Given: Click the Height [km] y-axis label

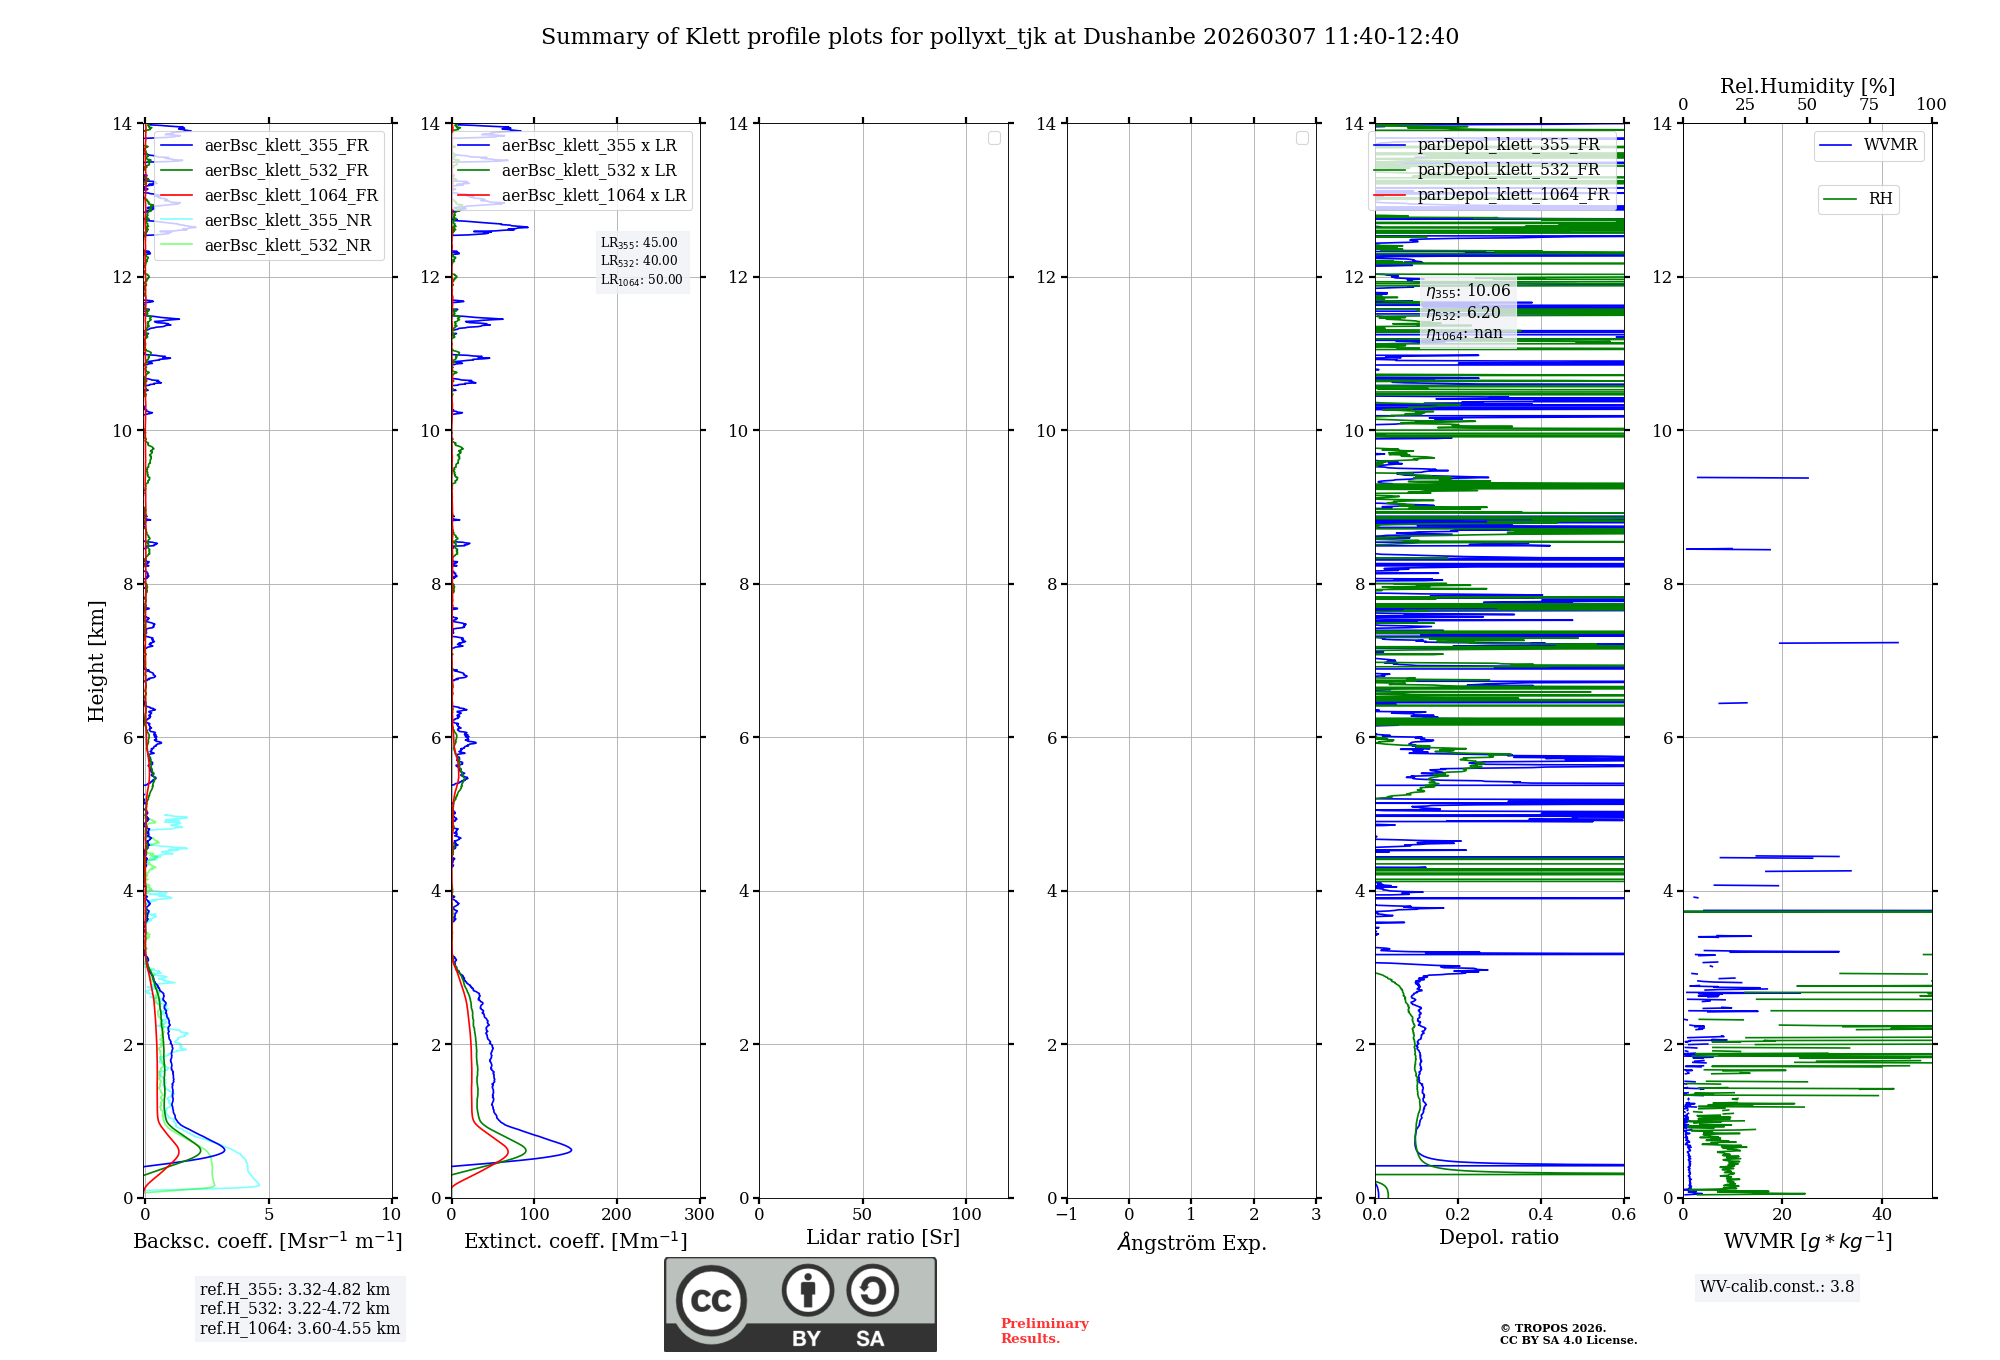Looking at the screenshot, I should coord(96,660).
